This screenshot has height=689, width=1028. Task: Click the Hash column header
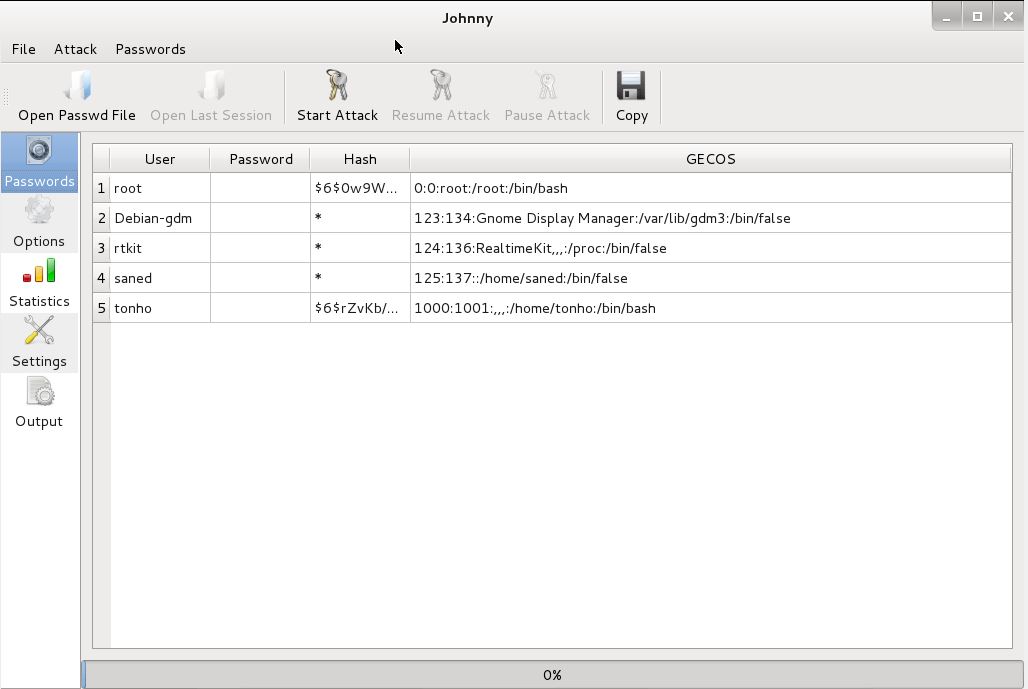(360, 159)
